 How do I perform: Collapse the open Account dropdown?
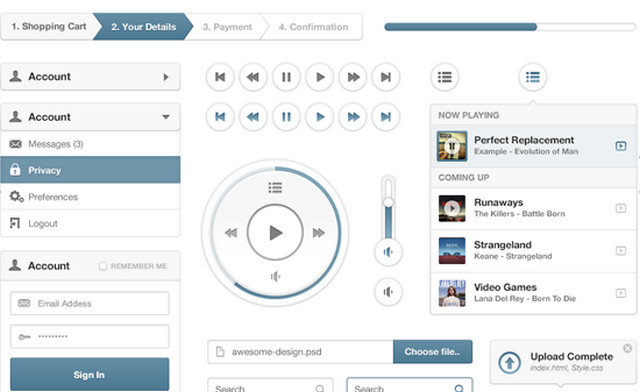coord(166,117)
